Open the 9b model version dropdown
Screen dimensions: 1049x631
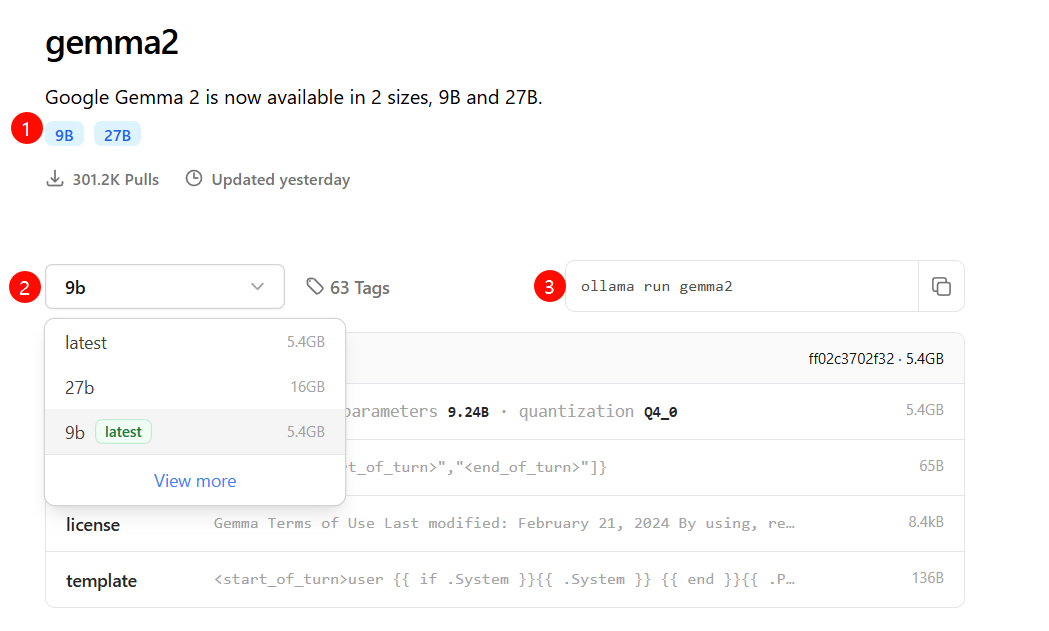(x=165, y=287)
